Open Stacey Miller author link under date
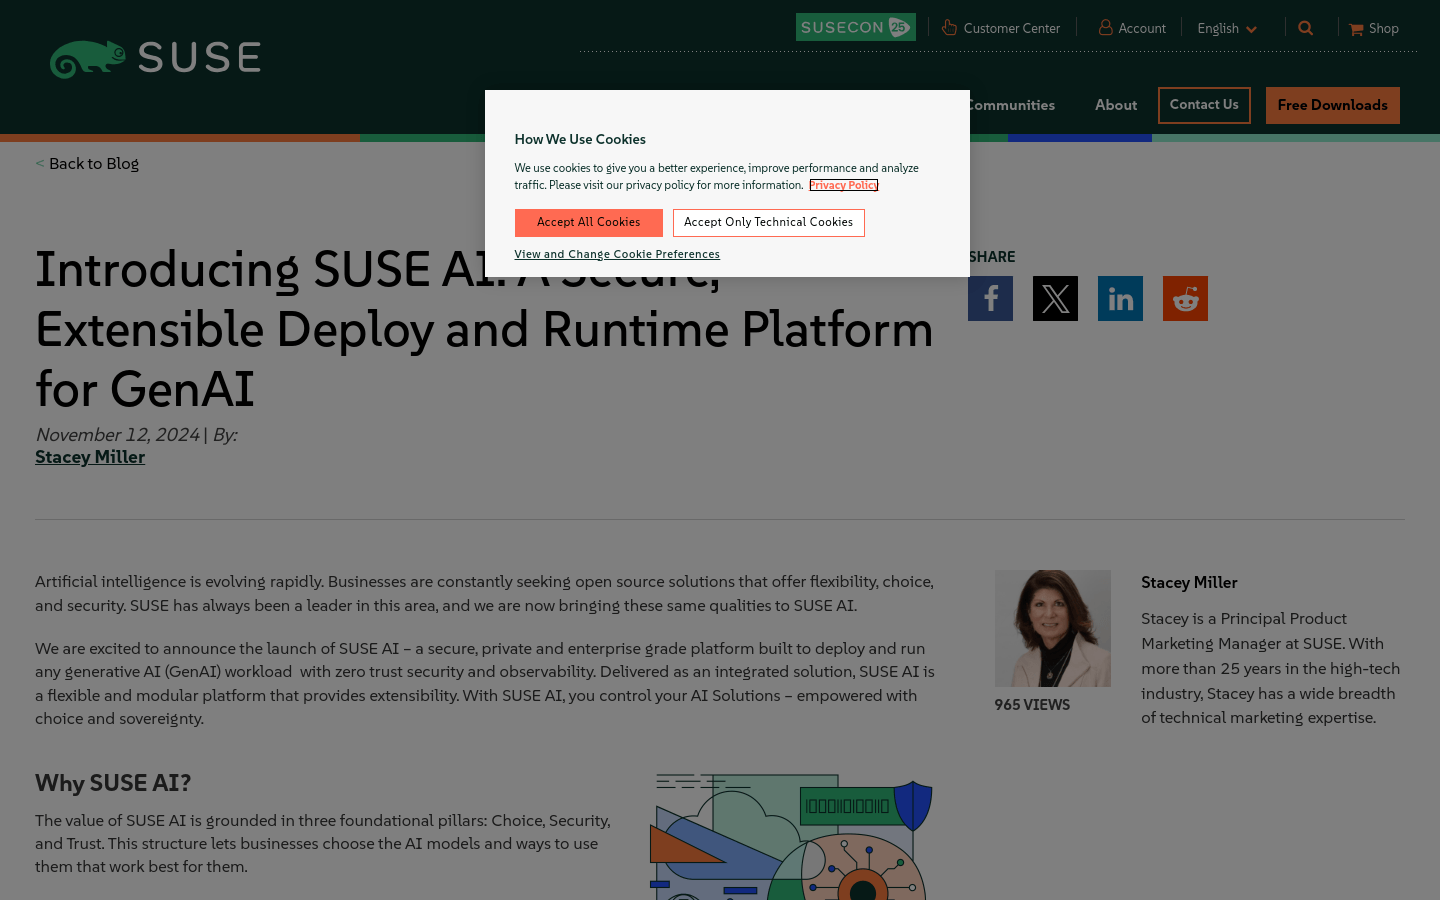Screen dimensions: 1440x900 click(90, 457)
